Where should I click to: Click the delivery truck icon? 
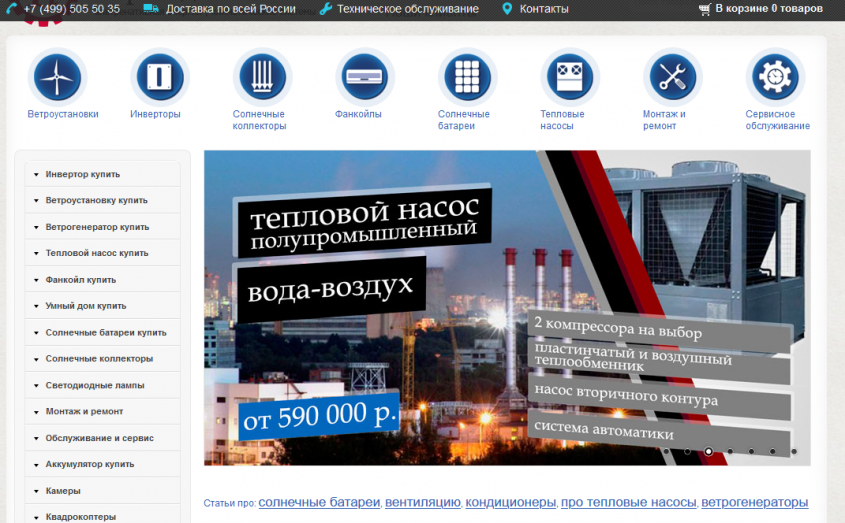click(151, 9)
